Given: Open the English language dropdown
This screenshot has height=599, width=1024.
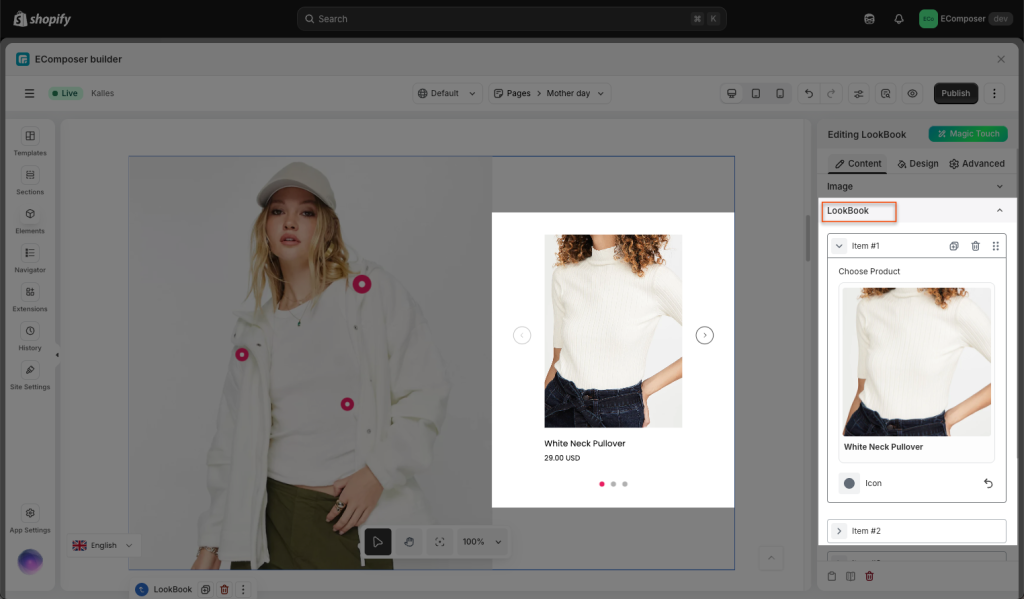Looking at the screenshot, I should click(104, 545).
